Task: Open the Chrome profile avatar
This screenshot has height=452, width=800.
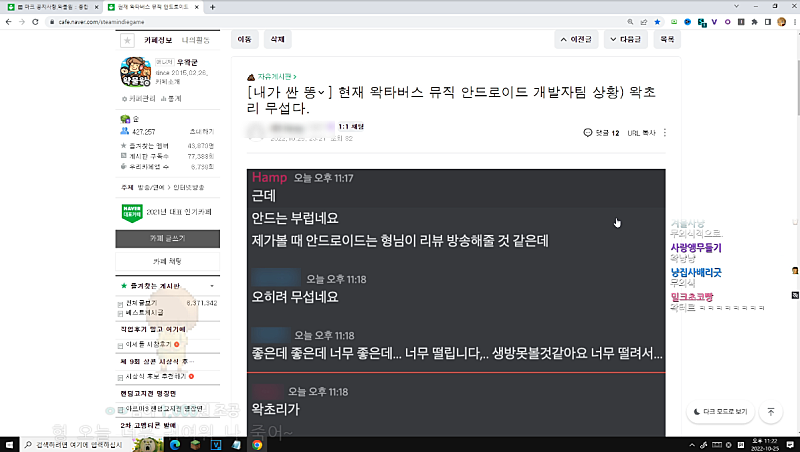Action: (781, 22)
